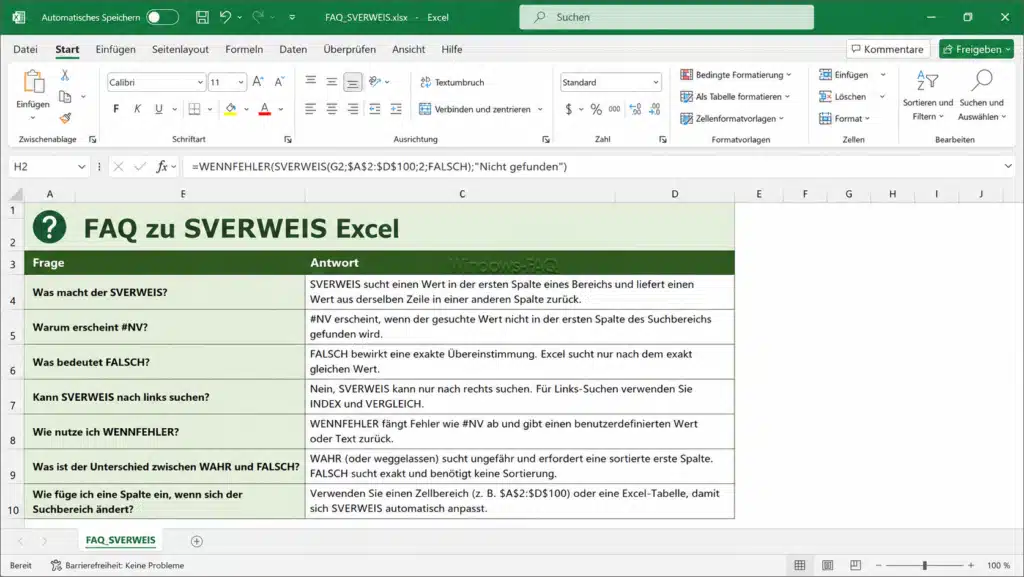Viewport: 1024px width, 577px height.
Task: Click Löschen cells button
Action: (x=843, y=97)
